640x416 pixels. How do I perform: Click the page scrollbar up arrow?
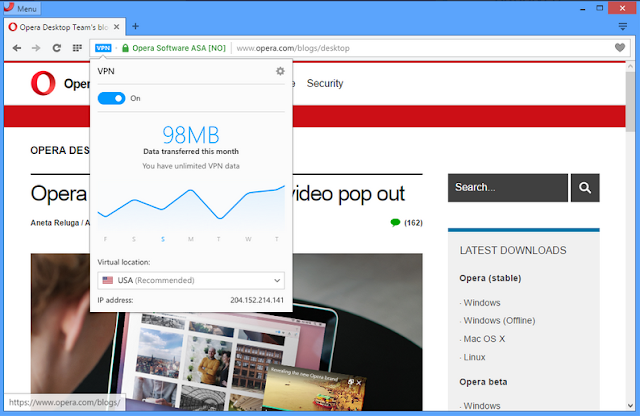pyautogui.click(x=630, y=67)
